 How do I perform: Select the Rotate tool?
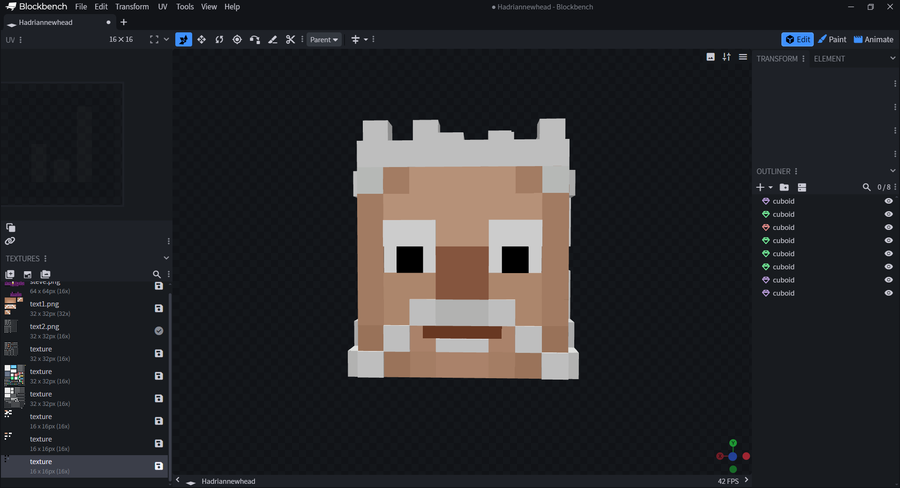(x=219, y=40)
